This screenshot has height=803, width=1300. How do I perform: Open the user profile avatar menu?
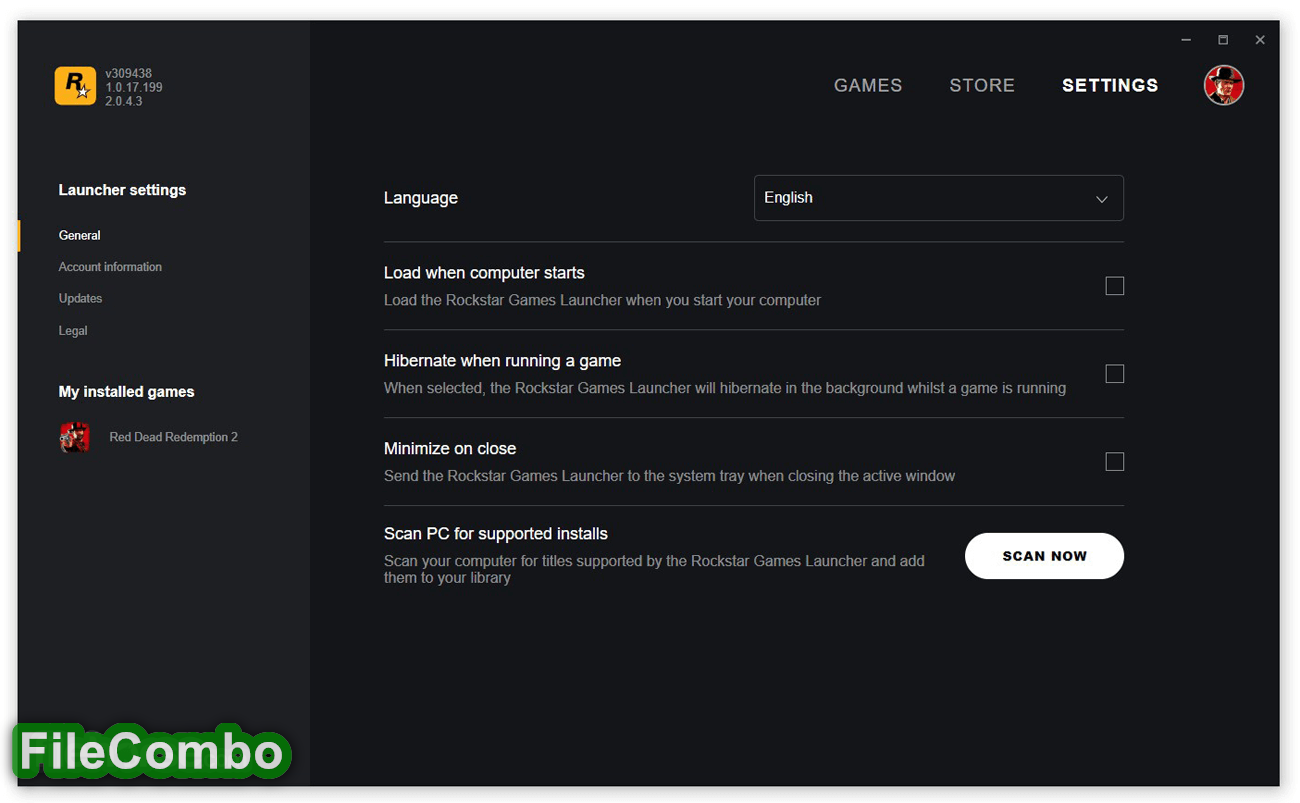point(1224,85)
